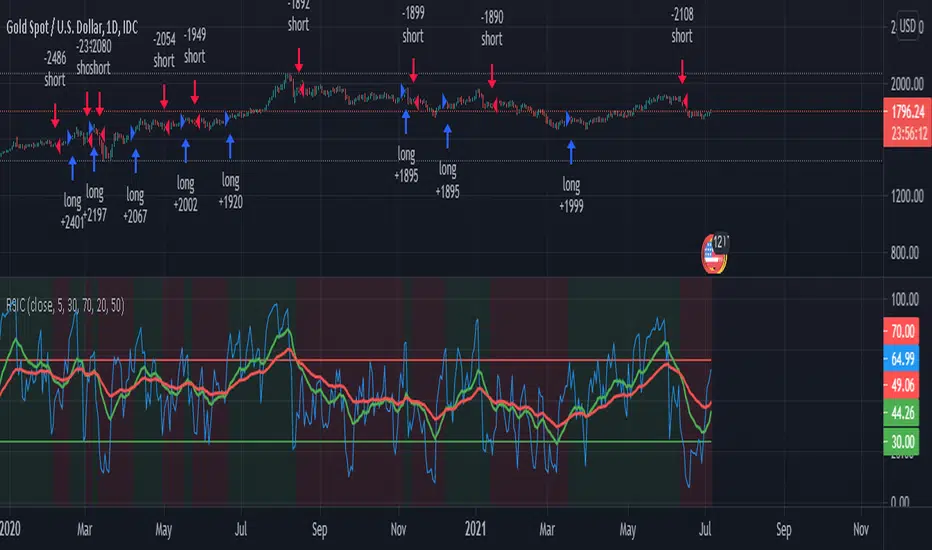Select the long +1920 trade label

point(230,191)
